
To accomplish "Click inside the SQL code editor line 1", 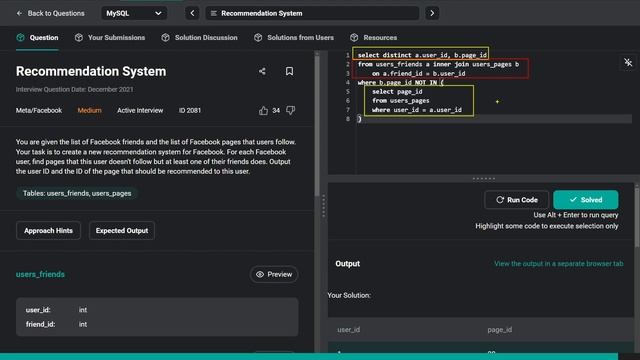I will tap(422, 55).
